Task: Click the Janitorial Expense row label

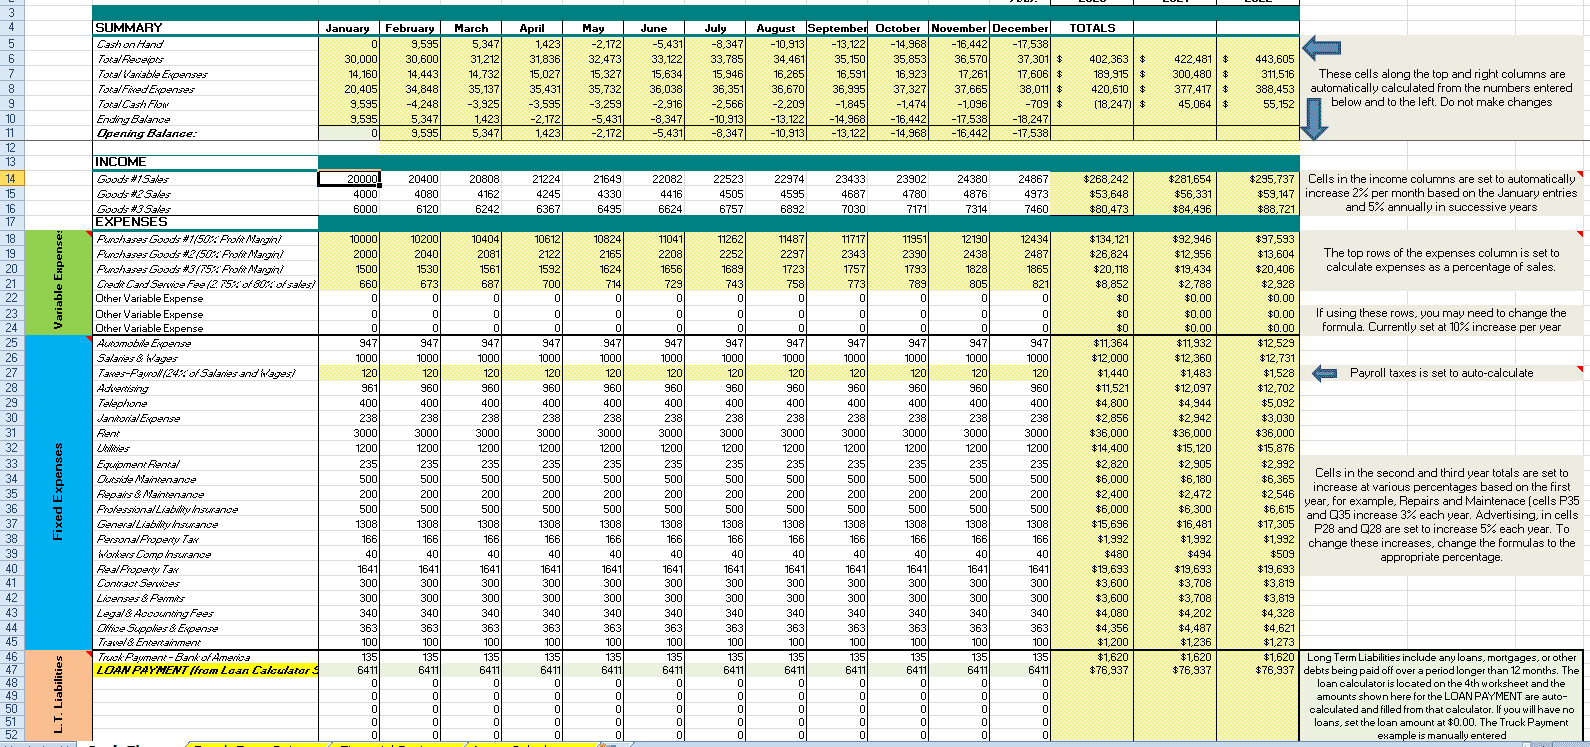Action: pyautogui.click(x=138, y=418)
